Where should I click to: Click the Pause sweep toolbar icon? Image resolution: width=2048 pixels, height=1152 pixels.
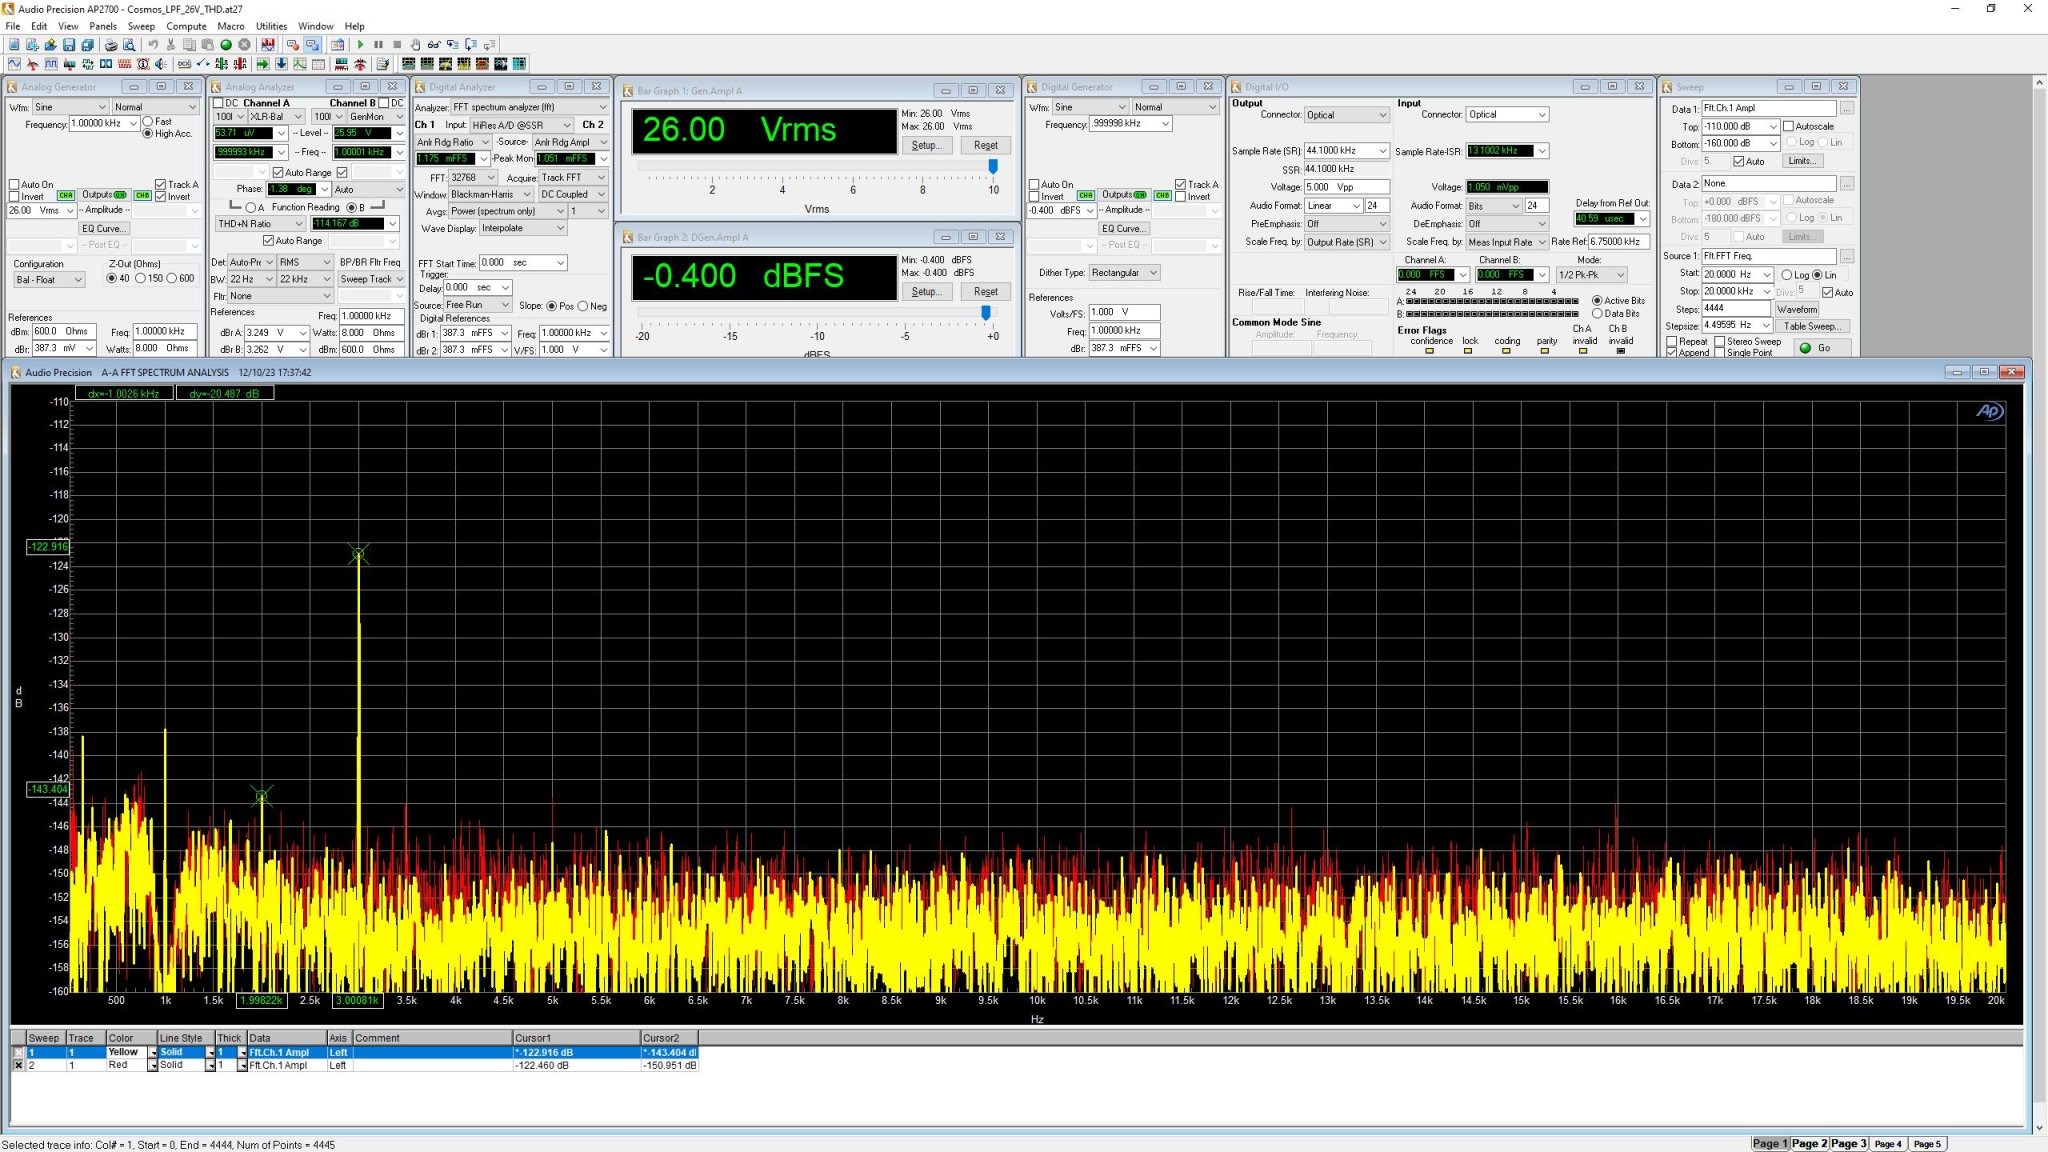[378, 45]
